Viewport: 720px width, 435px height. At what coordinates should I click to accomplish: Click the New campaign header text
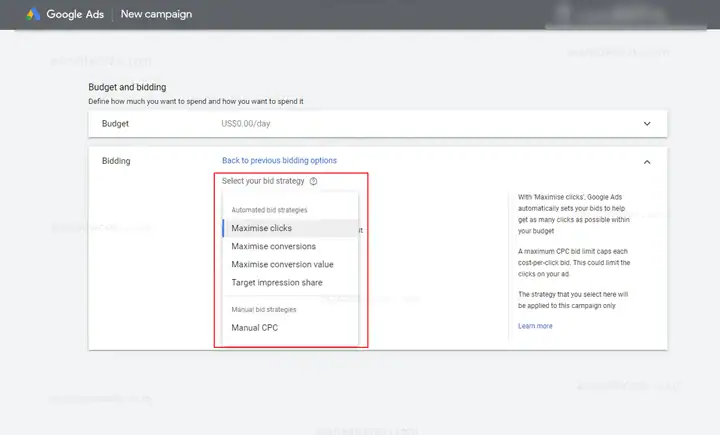[157, 14]
